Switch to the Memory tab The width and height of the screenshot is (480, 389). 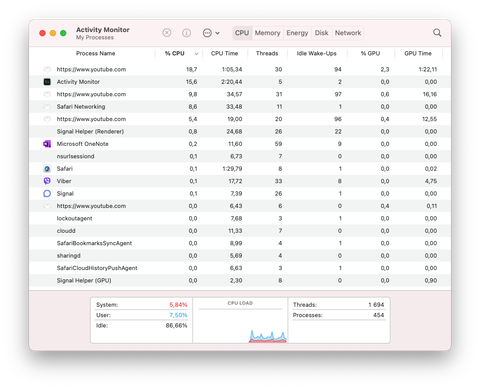[267, 33]
